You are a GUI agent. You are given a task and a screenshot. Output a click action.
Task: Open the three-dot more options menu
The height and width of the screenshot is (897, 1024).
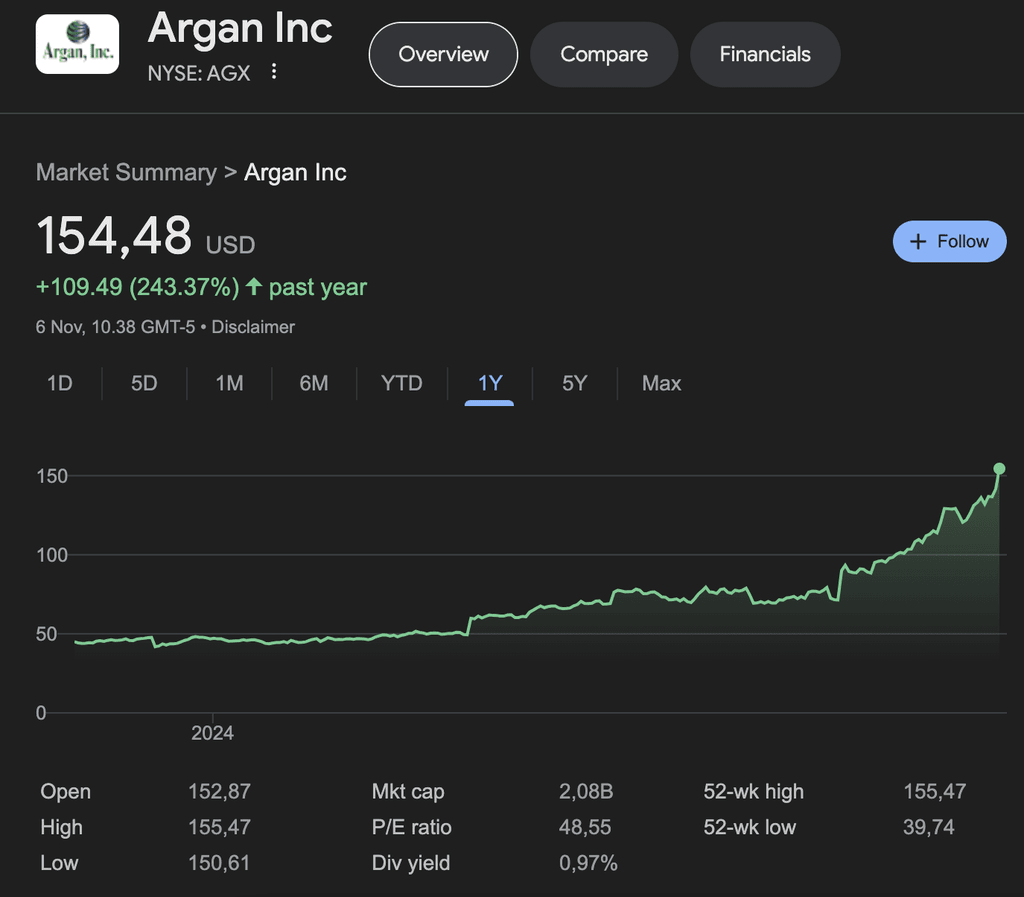pos(274,72)
